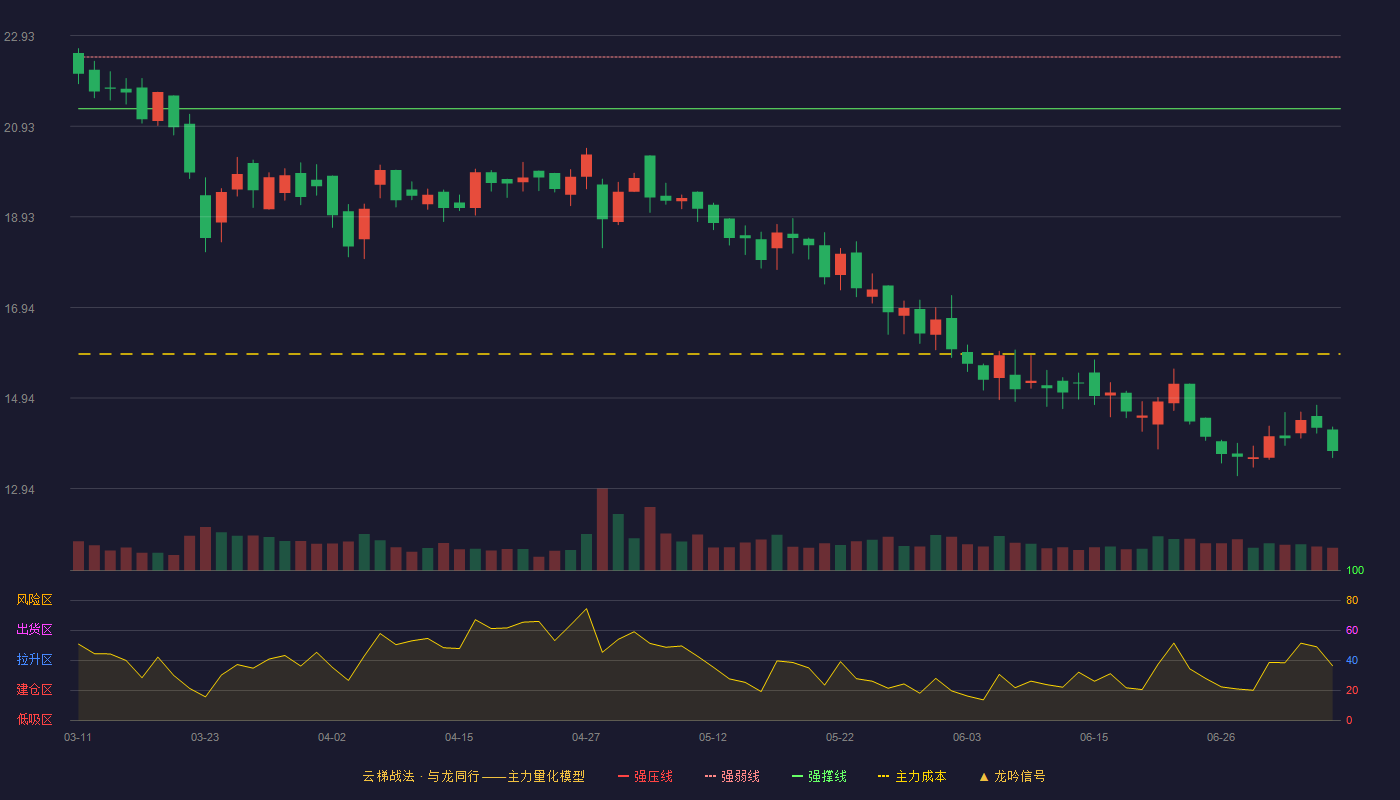Click the green 100 indicator axis value

pyautogui.click(x=1355, y=571)
